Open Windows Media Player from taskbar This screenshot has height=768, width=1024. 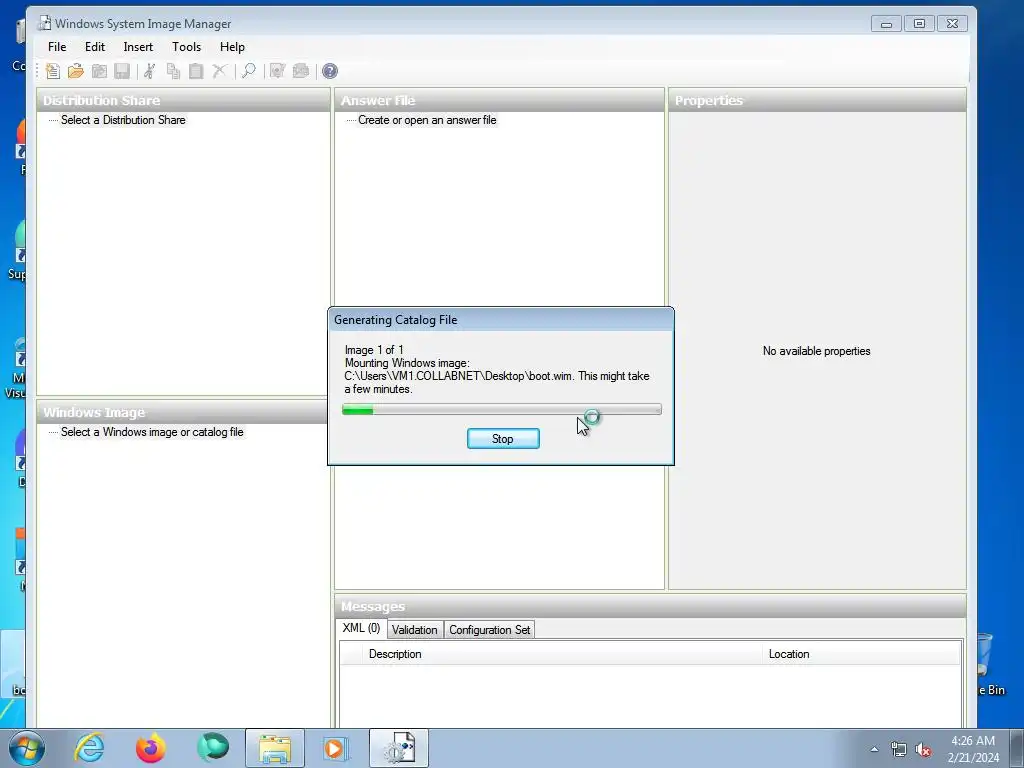coord(336,748)
